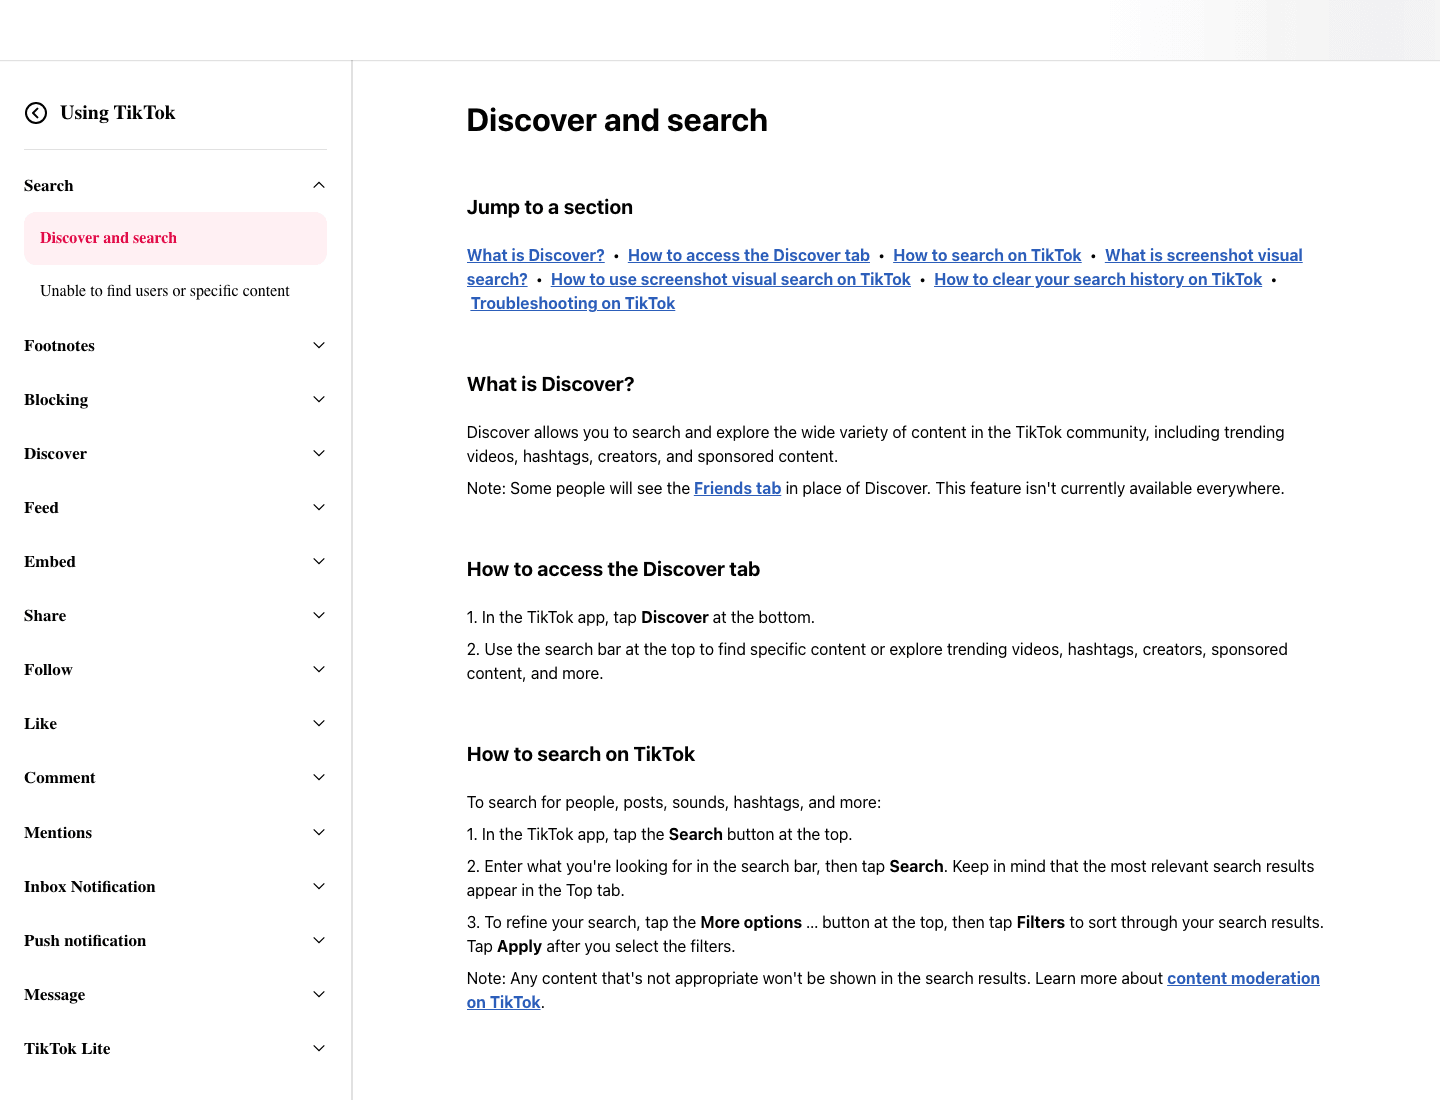The width and height of the screenshot is (1440, 1100).
Task: Open the Mentions sidebar category label
Action: tap(58, 833)
